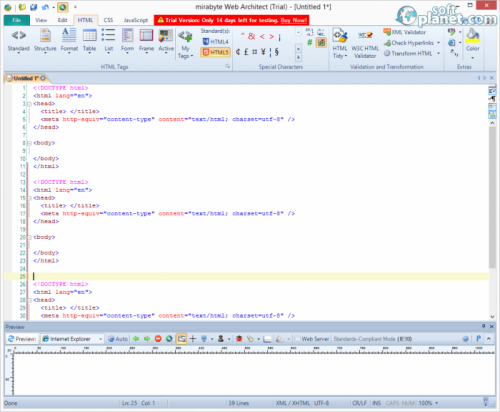
Task: Open the Active content tags menu
Action: [166, 41]
